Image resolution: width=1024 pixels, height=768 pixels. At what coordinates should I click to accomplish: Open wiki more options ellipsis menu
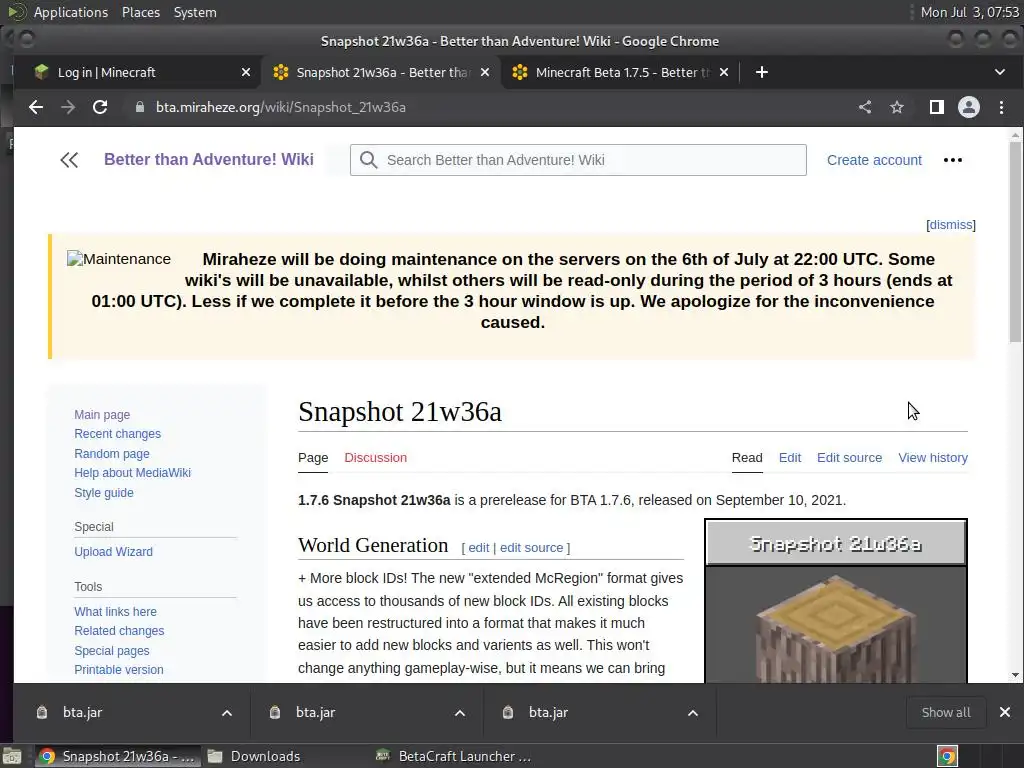[953, 160]
